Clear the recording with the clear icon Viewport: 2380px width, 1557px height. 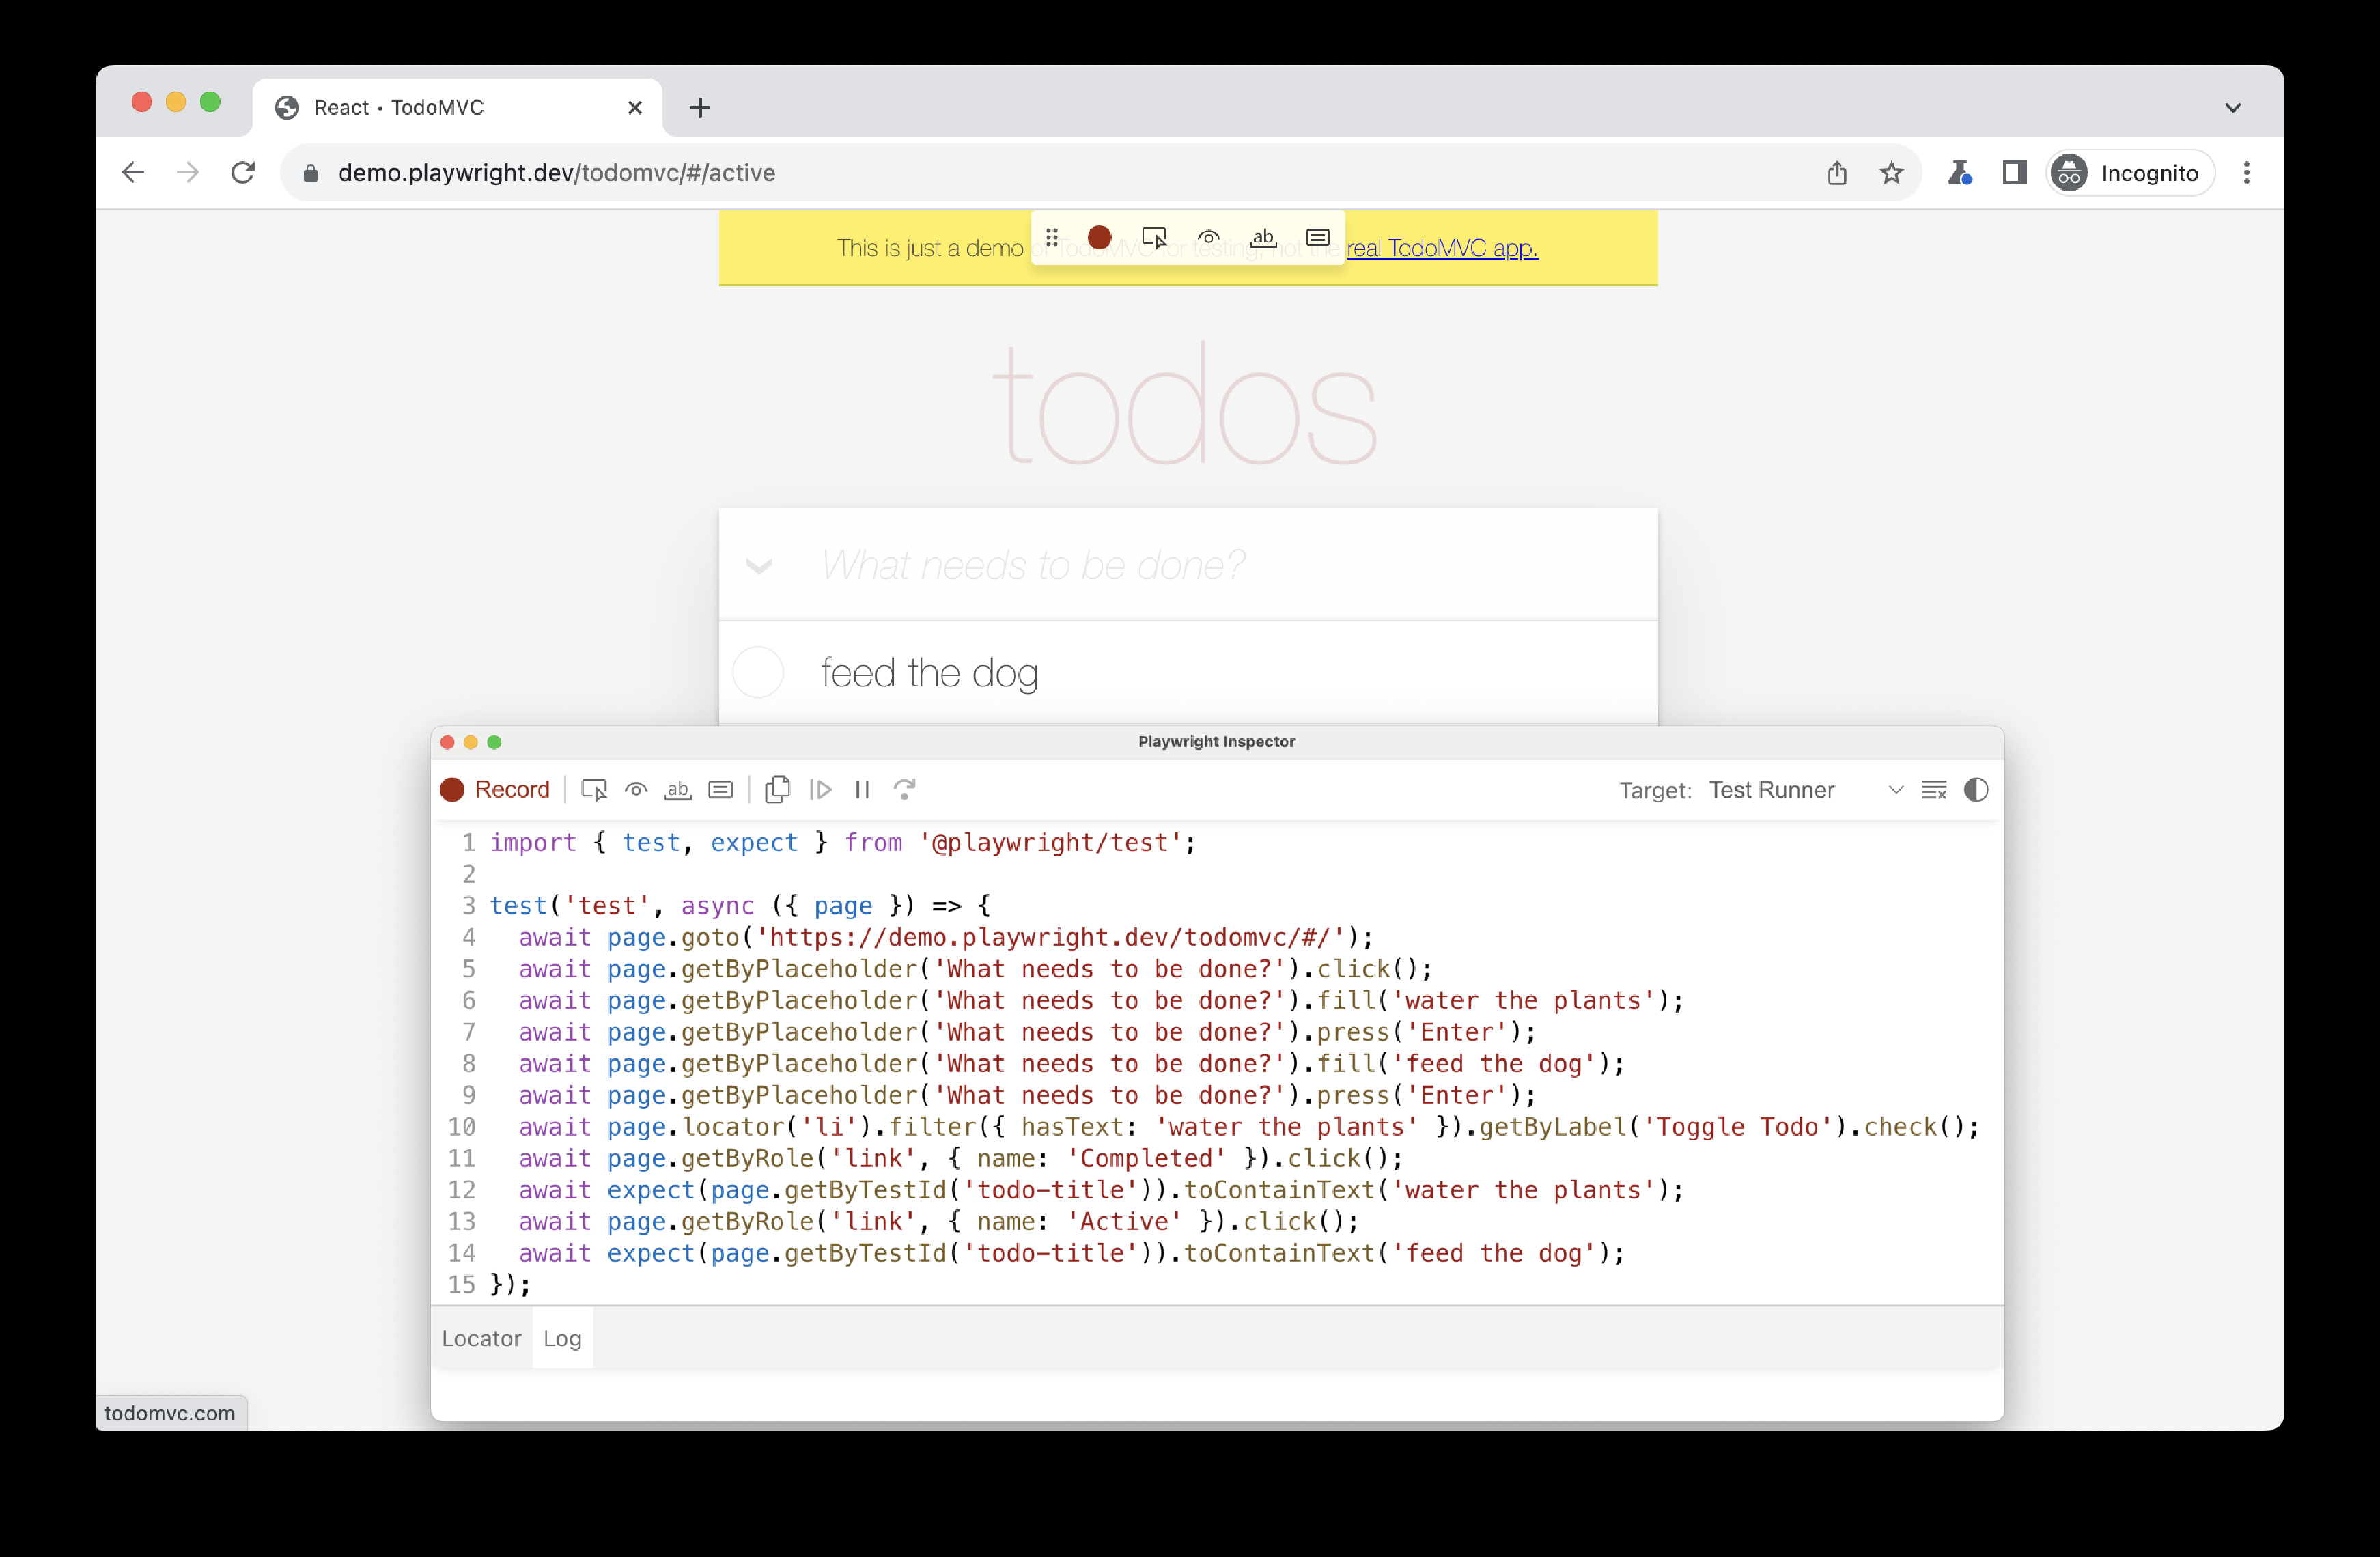(1934, 790)
